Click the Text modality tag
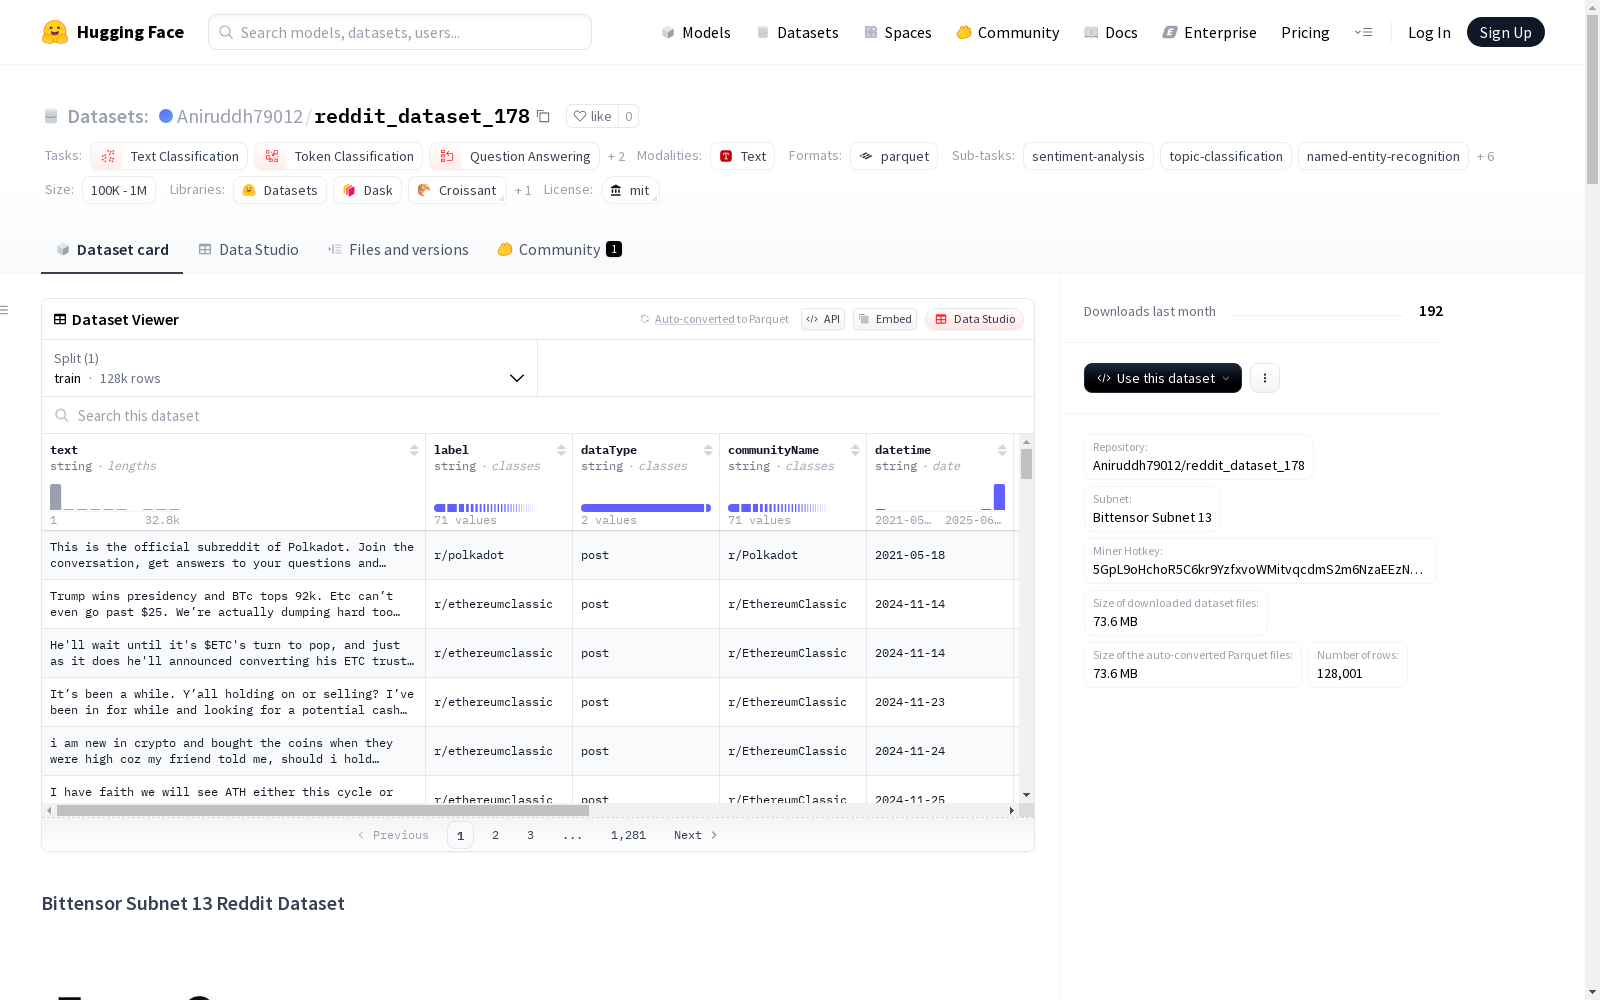 coord(742,156)
